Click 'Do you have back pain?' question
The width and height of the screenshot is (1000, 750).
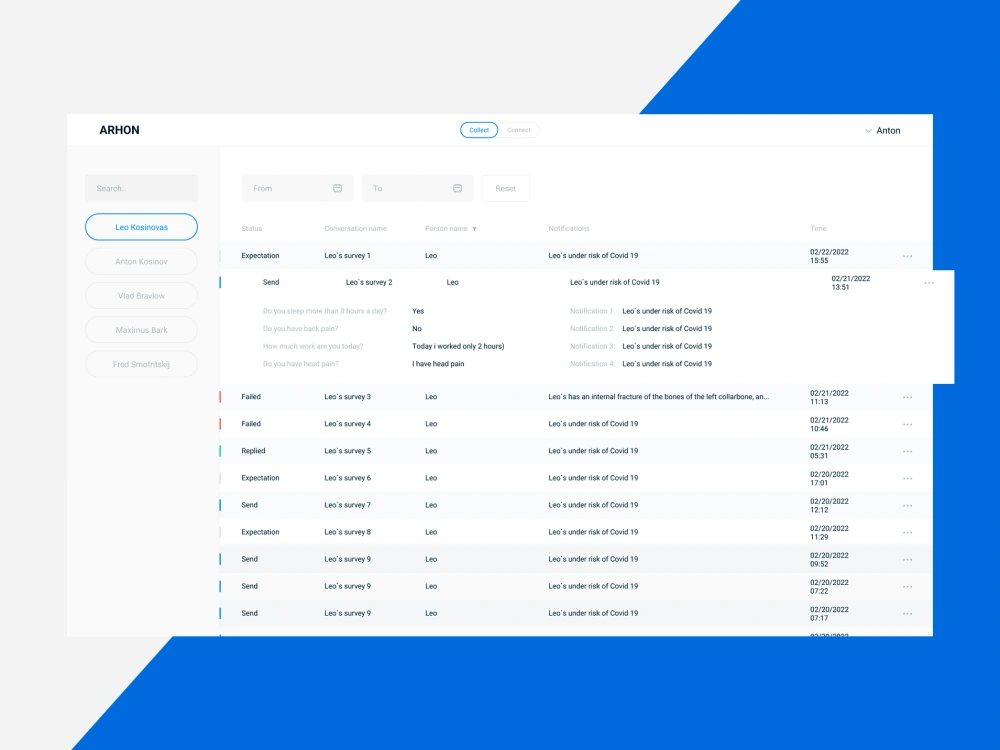coord(300,328)
